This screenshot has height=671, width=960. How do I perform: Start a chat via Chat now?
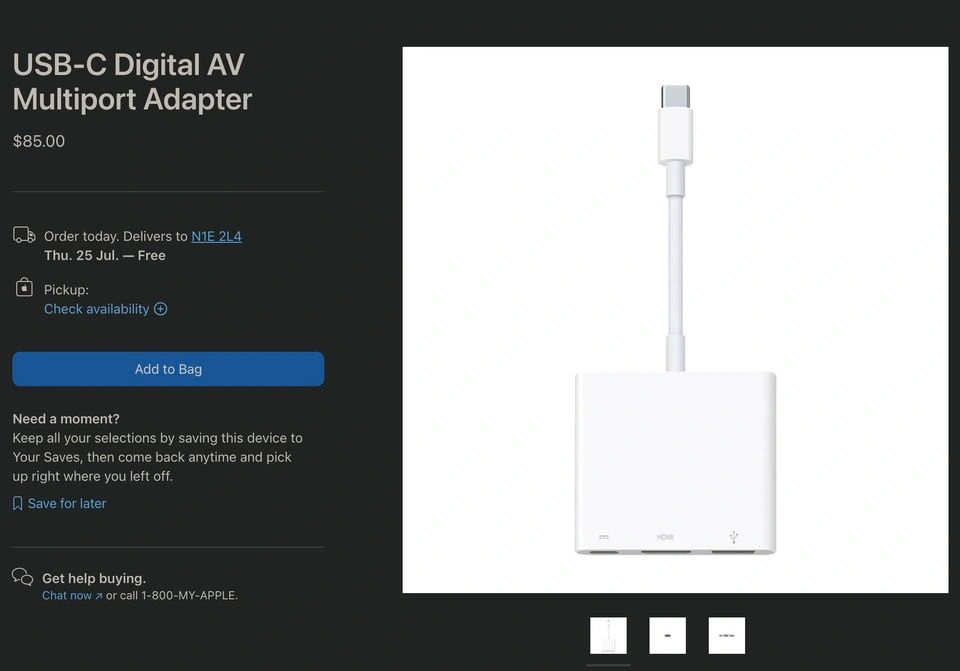pos(67,596)
